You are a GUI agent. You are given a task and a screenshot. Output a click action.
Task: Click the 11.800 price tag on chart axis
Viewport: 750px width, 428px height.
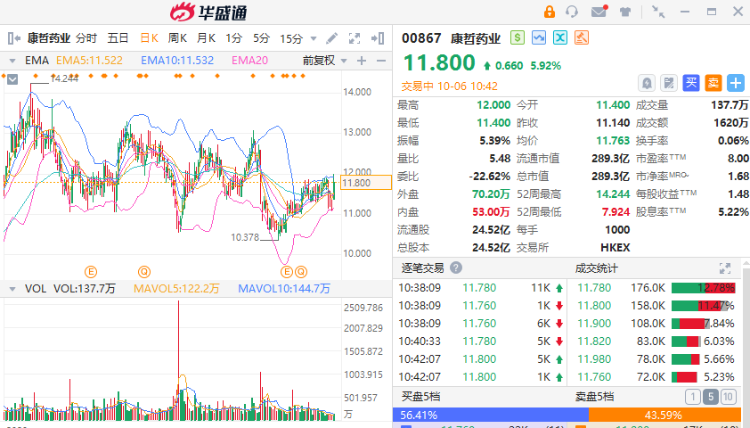[365, 183]
